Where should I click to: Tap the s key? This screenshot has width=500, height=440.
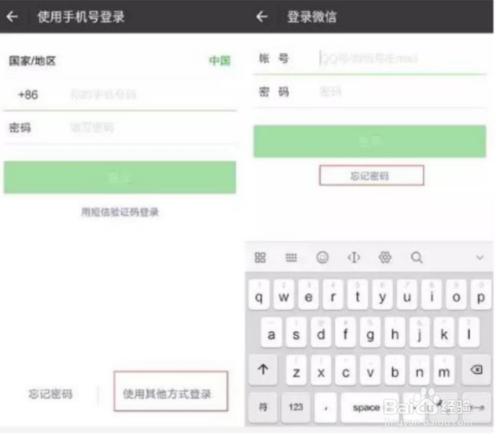296,333
